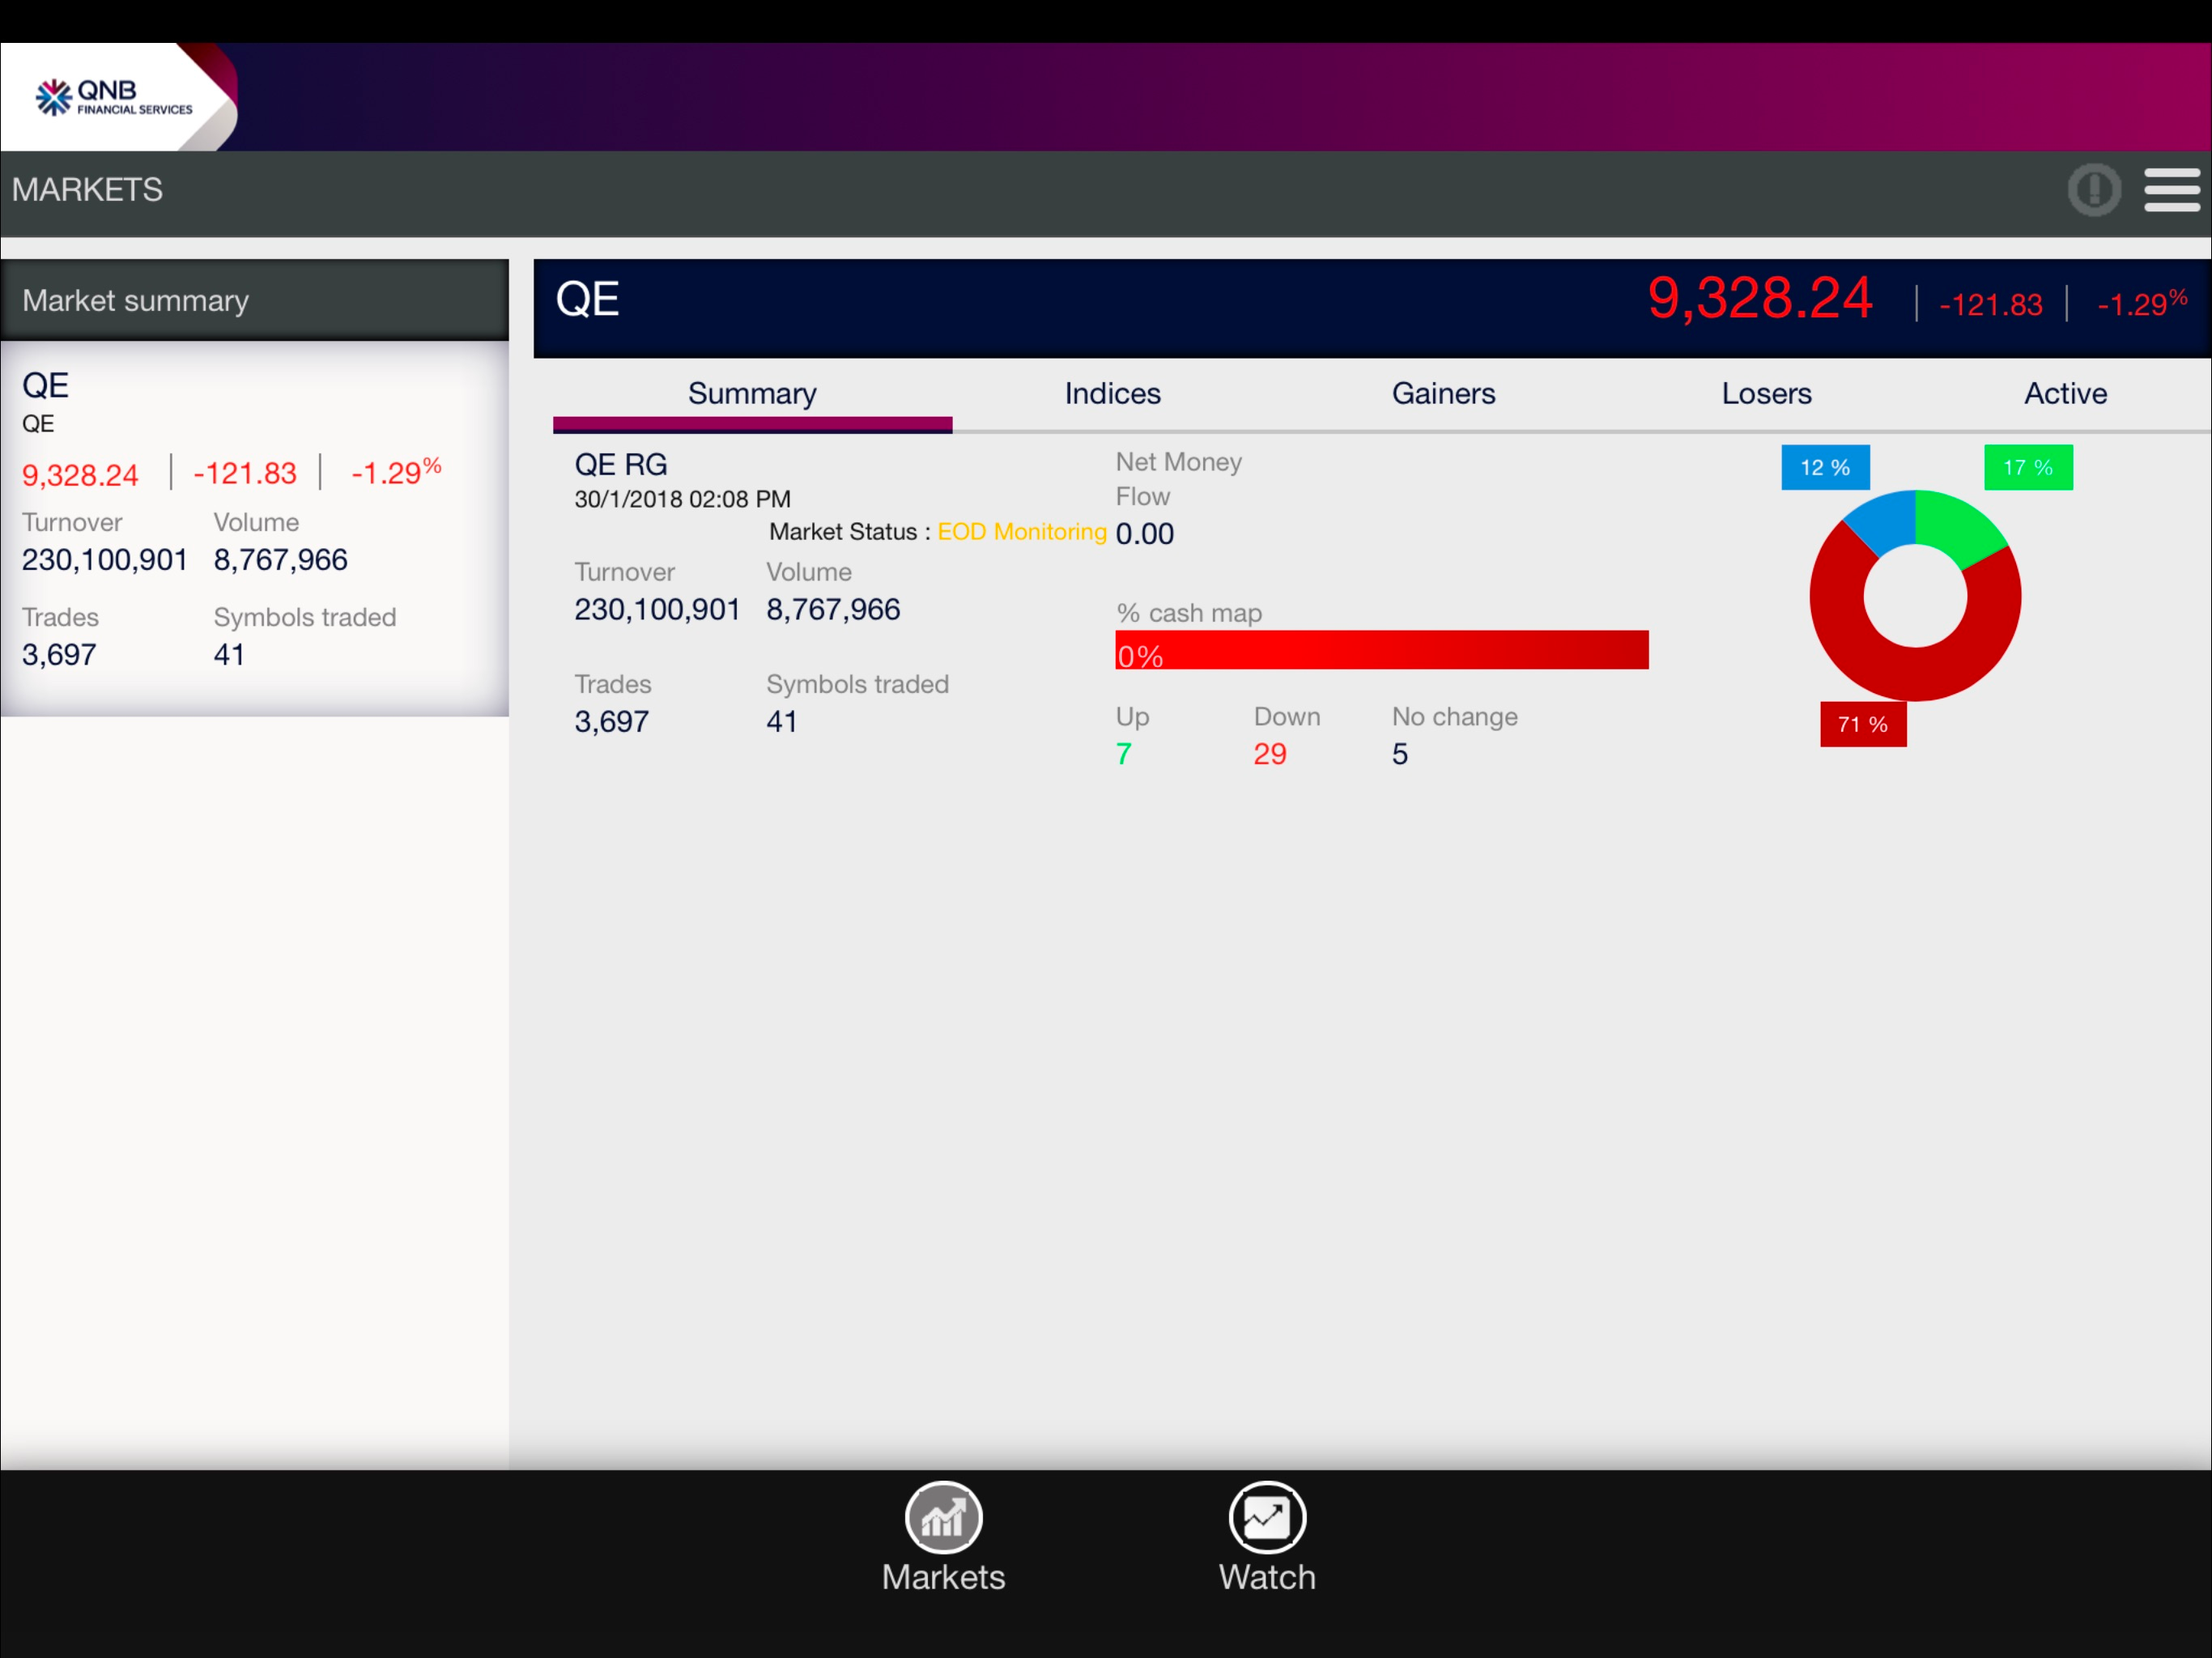Click the QE RG title text
2212x1658 pixels.
coord(620,465)
